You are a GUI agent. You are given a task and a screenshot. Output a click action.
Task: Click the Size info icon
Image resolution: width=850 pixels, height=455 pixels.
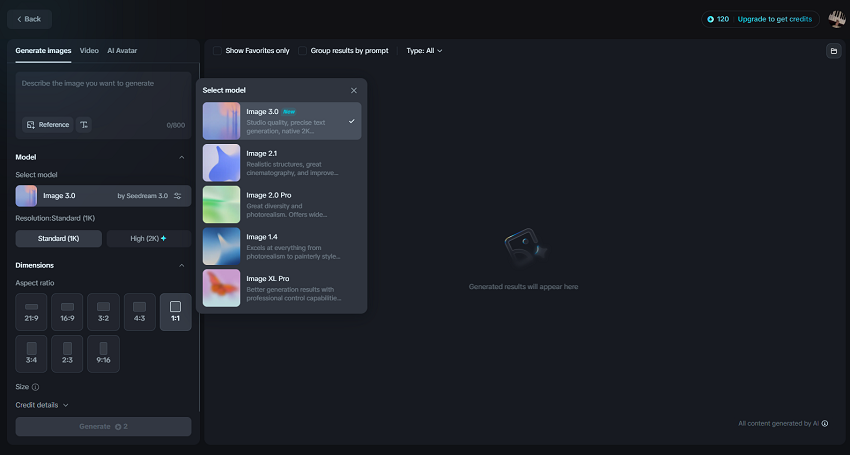point(35,387)
